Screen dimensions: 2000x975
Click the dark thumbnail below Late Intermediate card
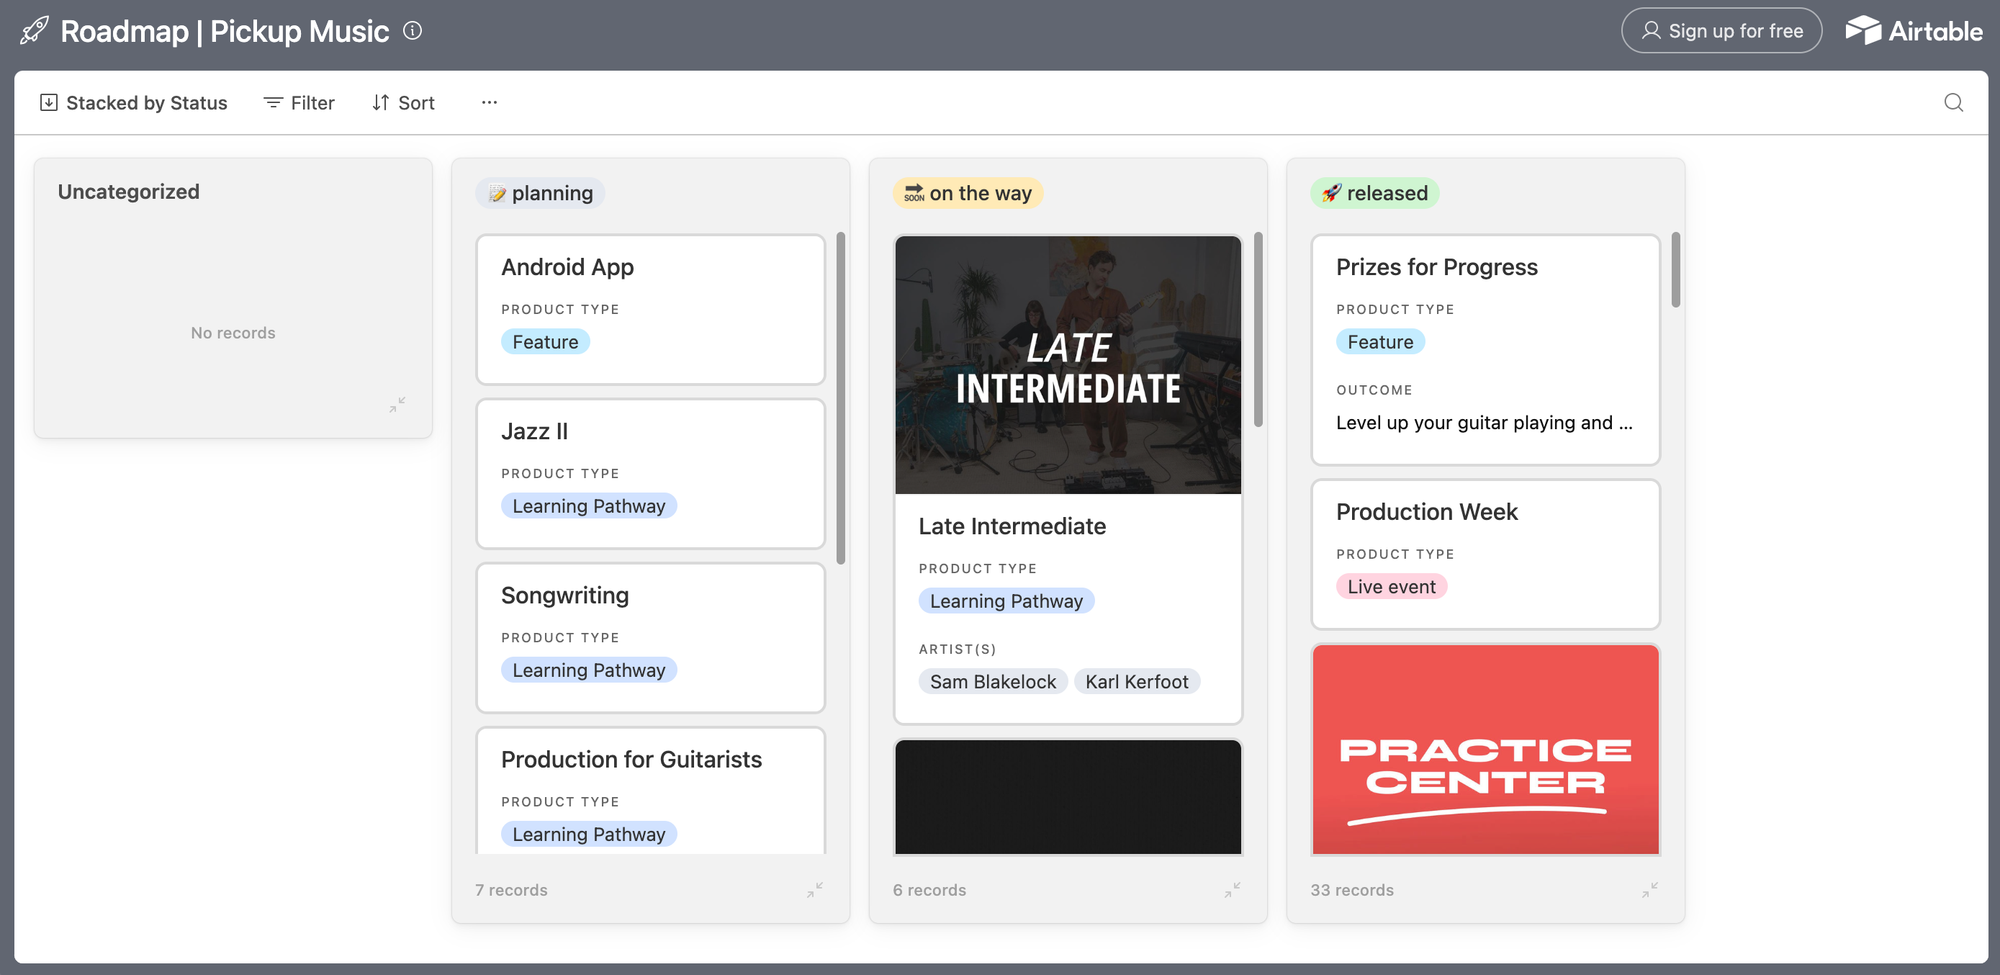(x=1068, y=797)
